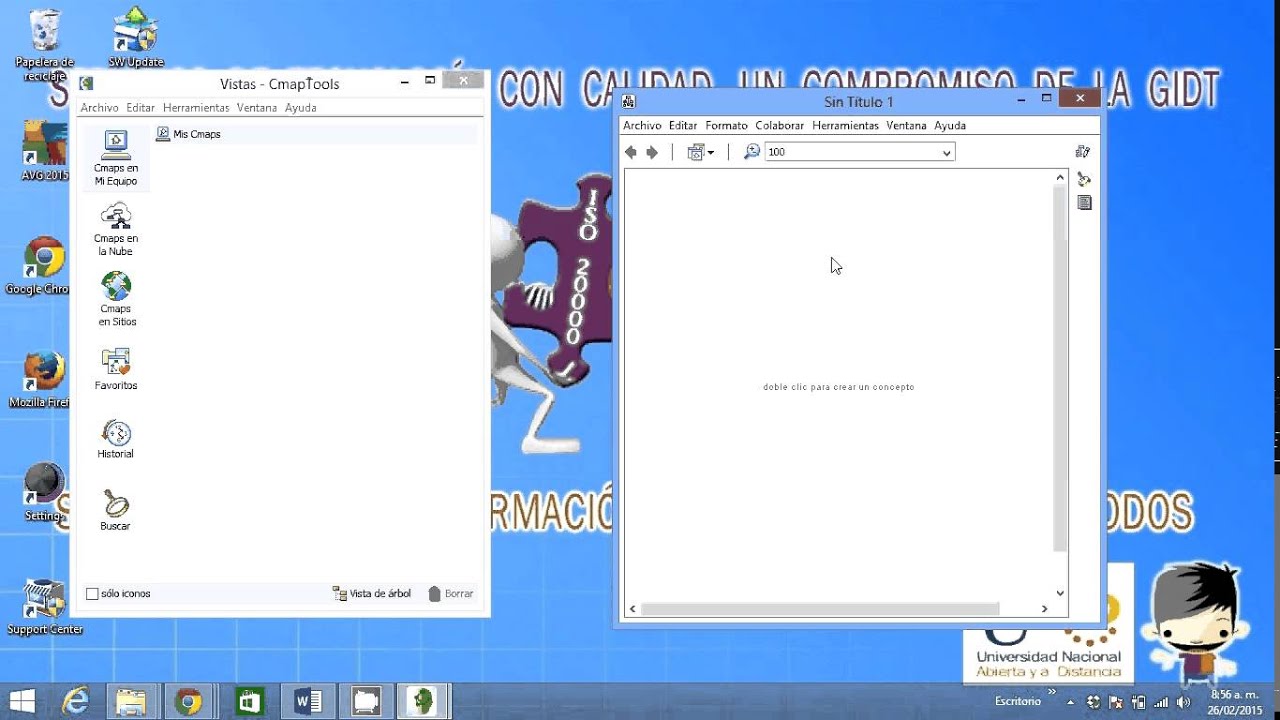Click the Cmap icon in Sin Título 1 title bar

tap(629, 101)
